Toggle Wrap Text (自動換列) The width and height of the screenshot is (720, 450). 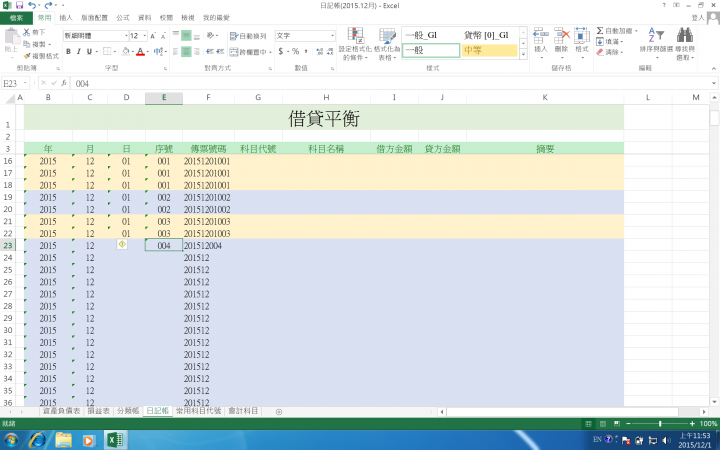[x=248, y=36]
